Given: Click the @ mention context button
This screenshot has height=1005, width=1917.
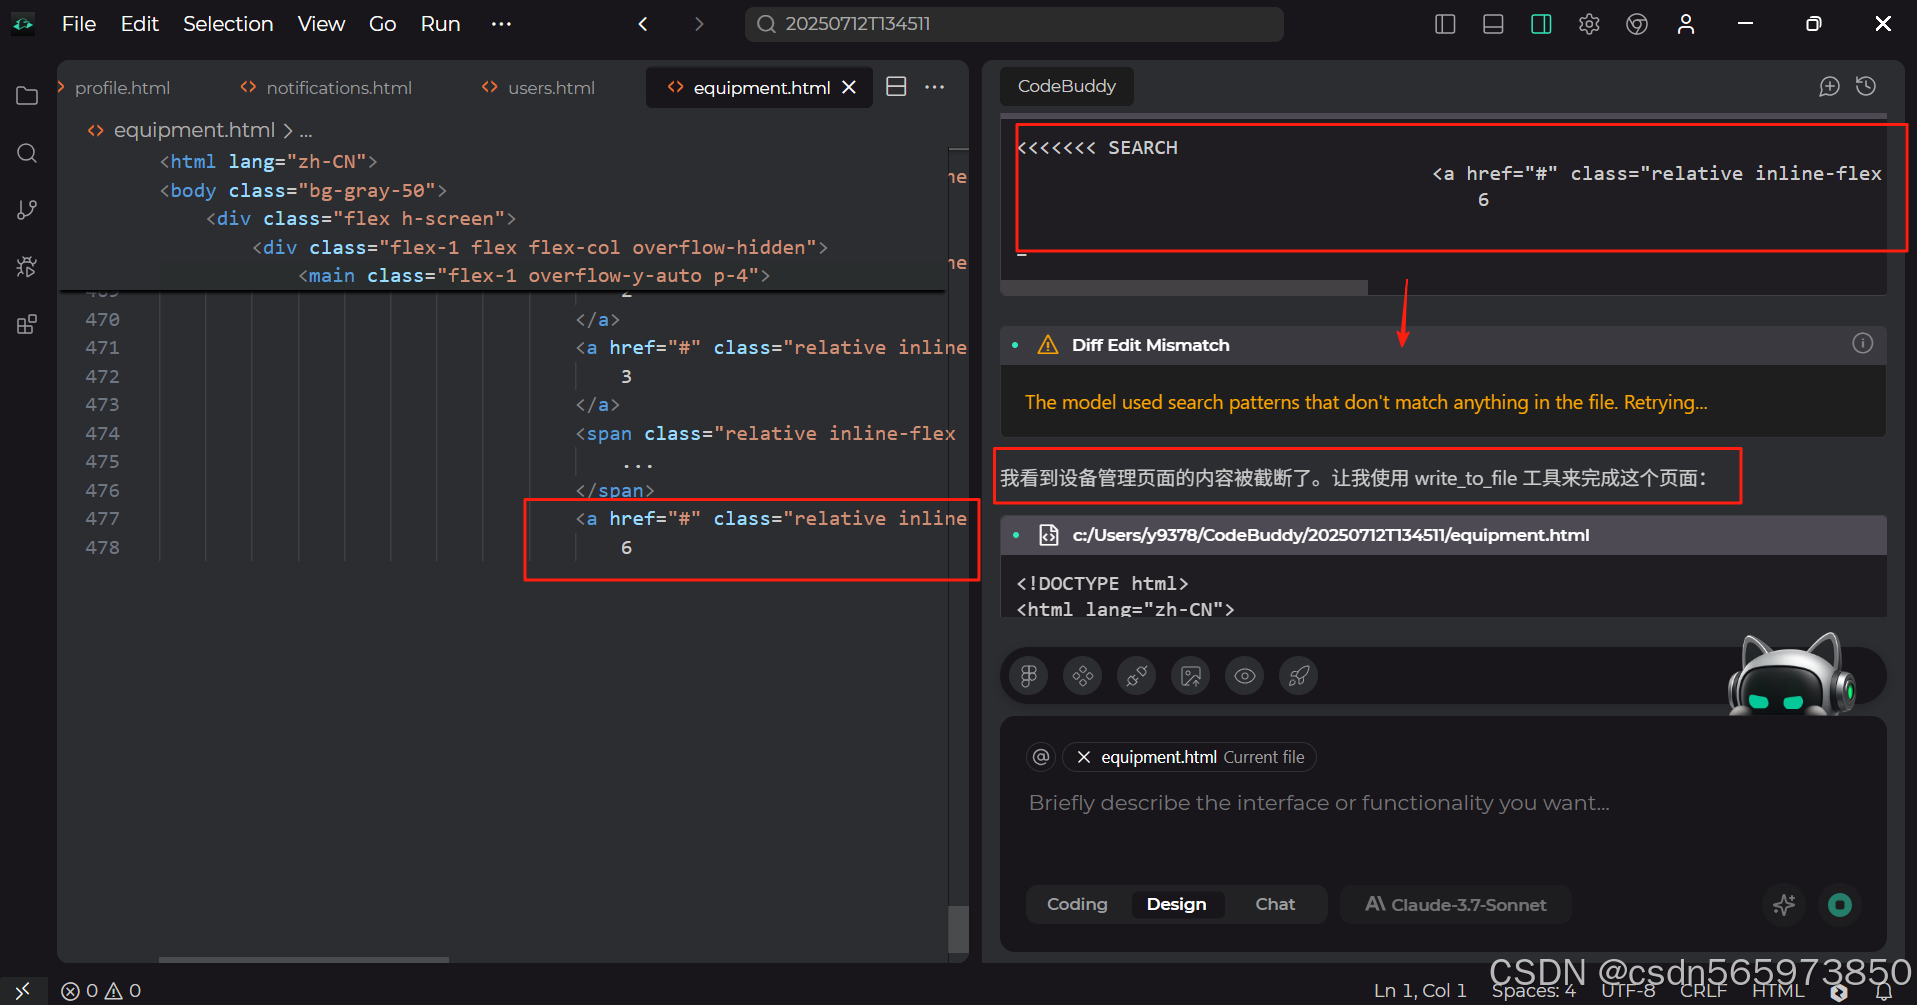Looking at the screenshot, I should pos(1041,757).
